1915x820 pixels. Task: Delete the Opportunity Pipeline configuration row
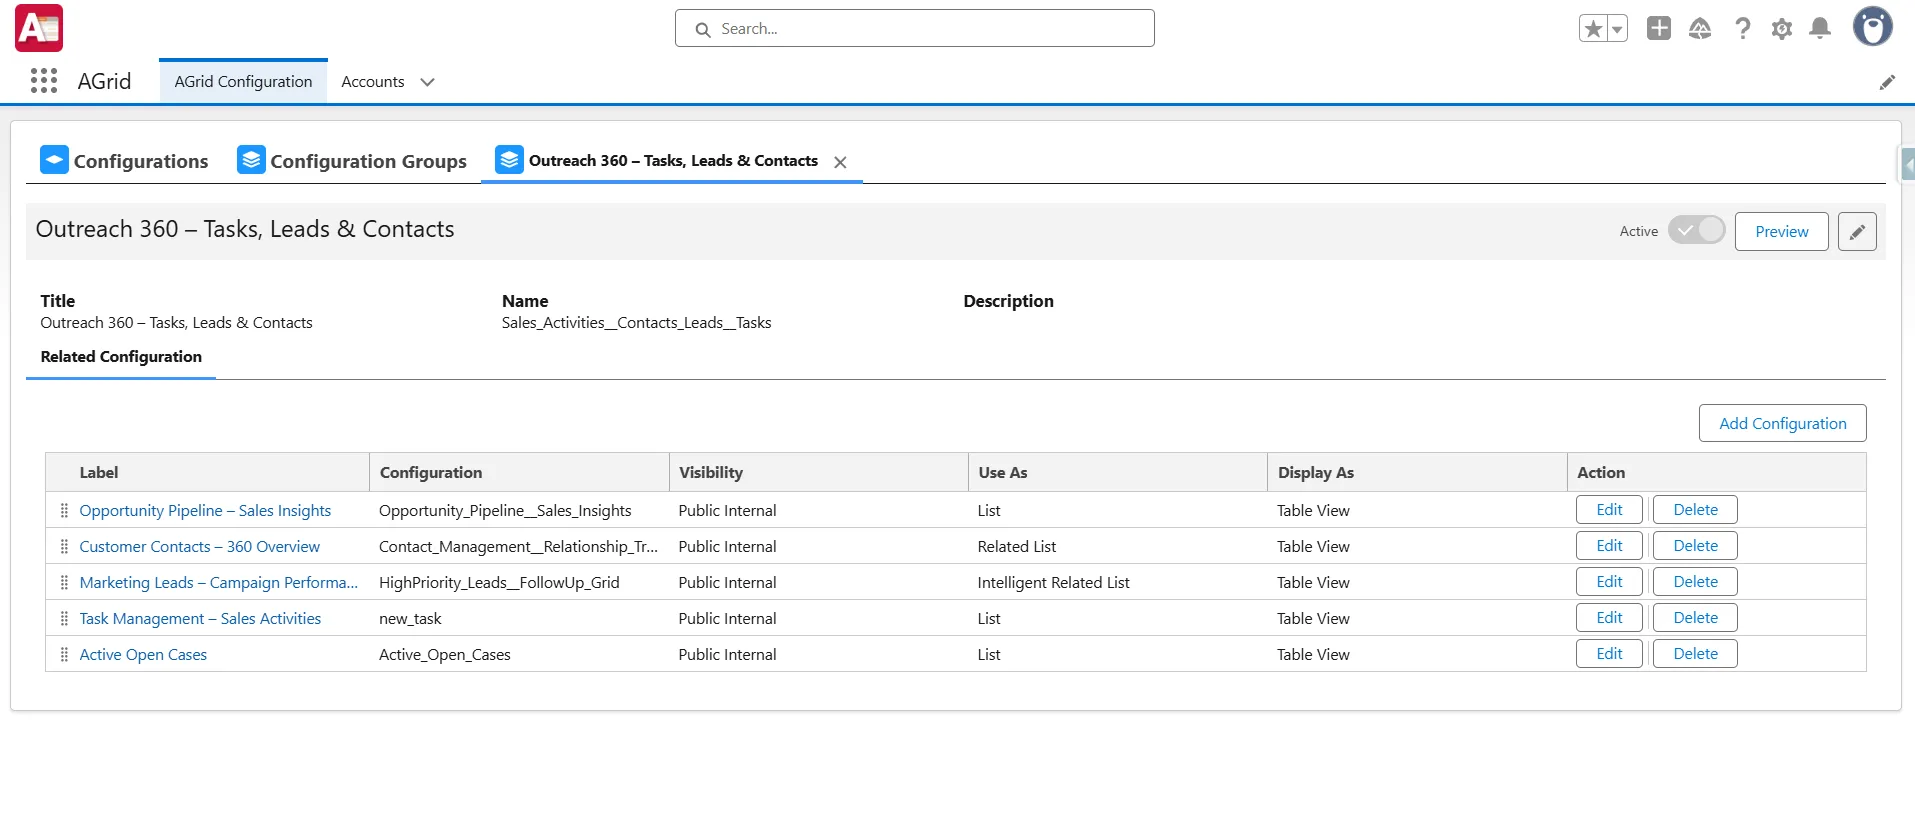tap(1695, 509)
